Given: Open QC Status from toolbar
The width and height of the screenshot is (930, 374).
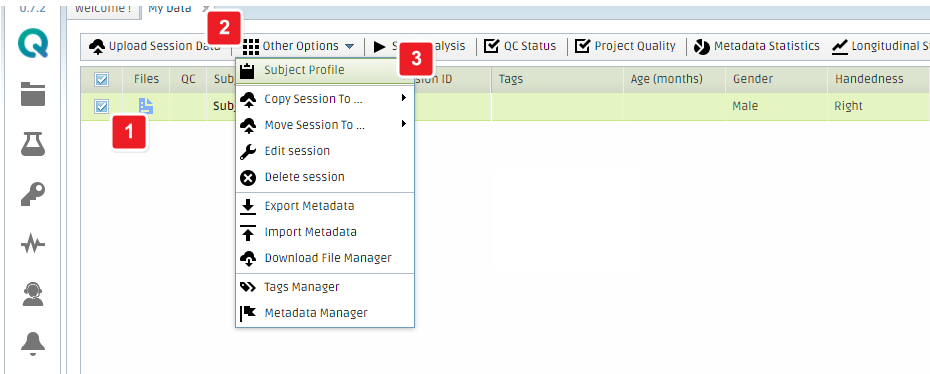Looking at the screenshot, I should pos(520,46).
